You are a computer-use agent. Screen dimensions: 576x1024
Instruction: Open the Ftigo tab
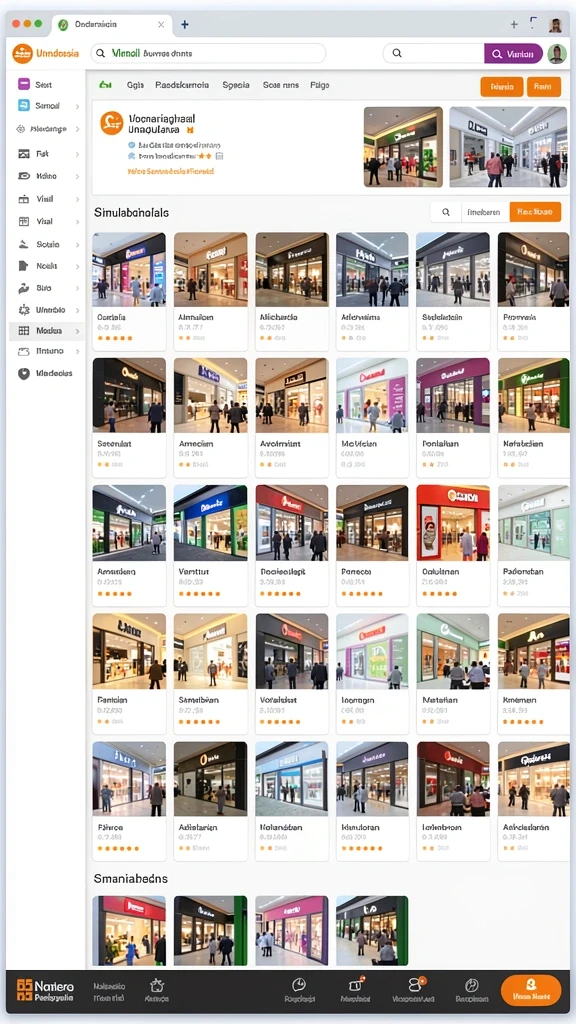pos(320,85)
